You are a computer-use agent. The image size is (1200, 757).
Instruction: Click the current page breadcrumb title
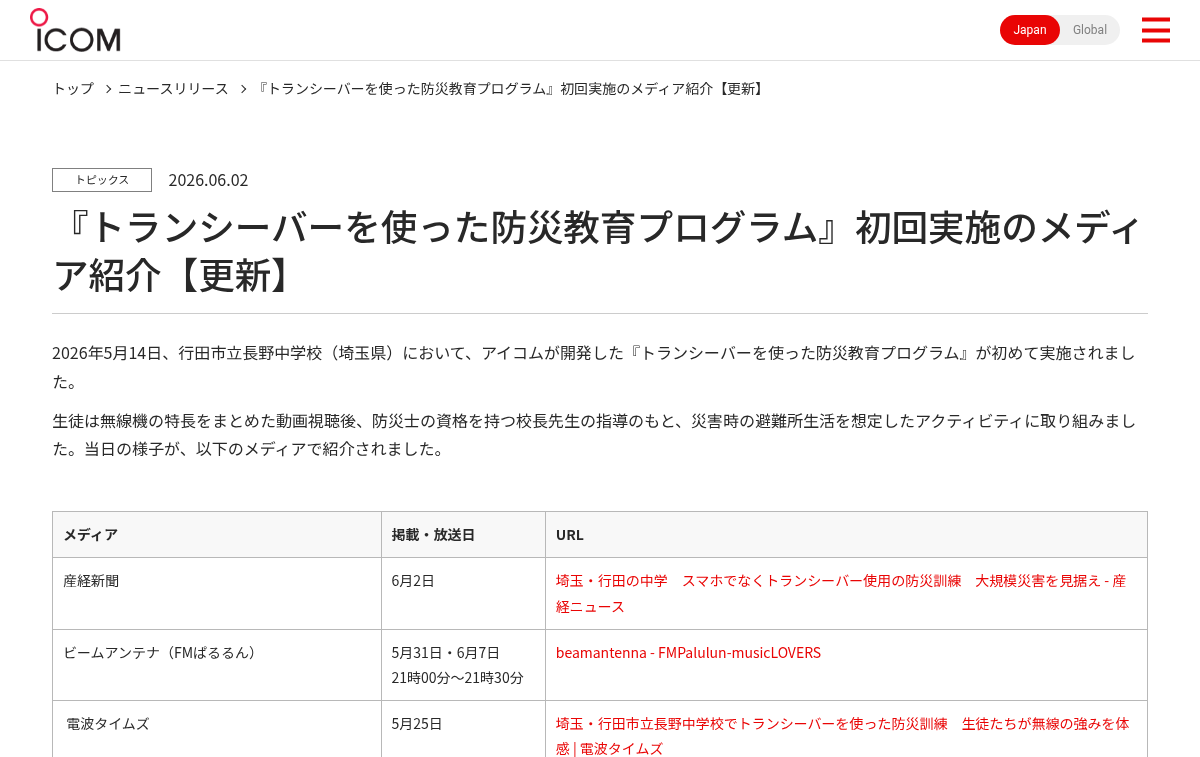(511, 88)
